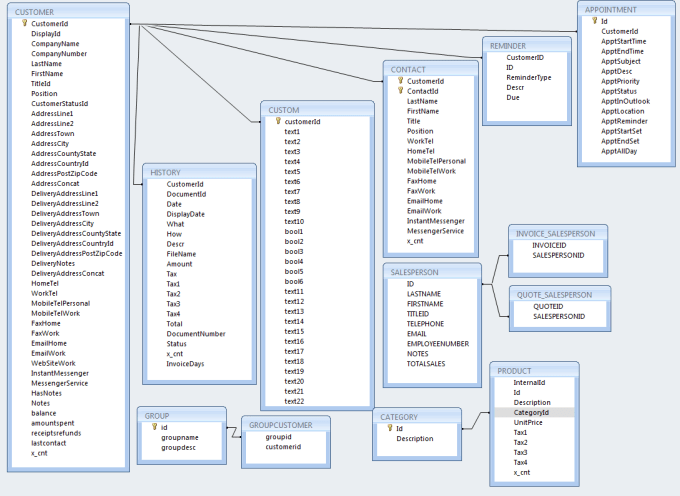Screen dimensions: 680x496
Task: Select the REMINDER table title bar
Action: tap(527, 46)
